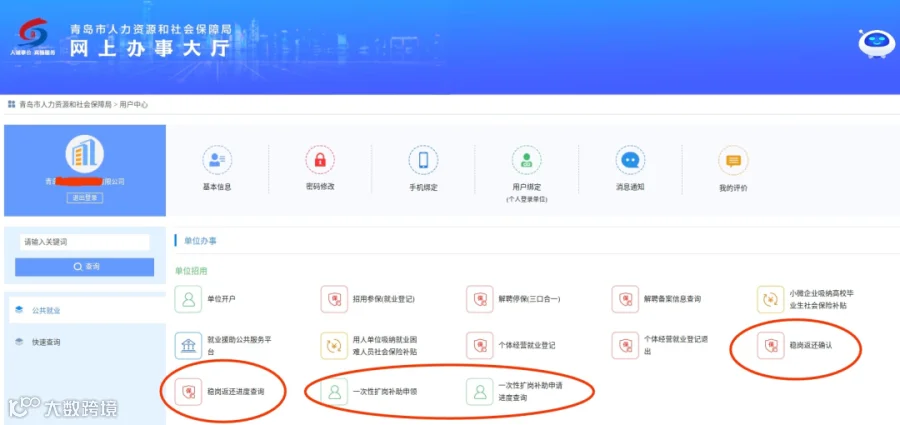The image size is (900, 425).
Task: Click the 一次性扩岗补助申领 text link
Action: 385,392
